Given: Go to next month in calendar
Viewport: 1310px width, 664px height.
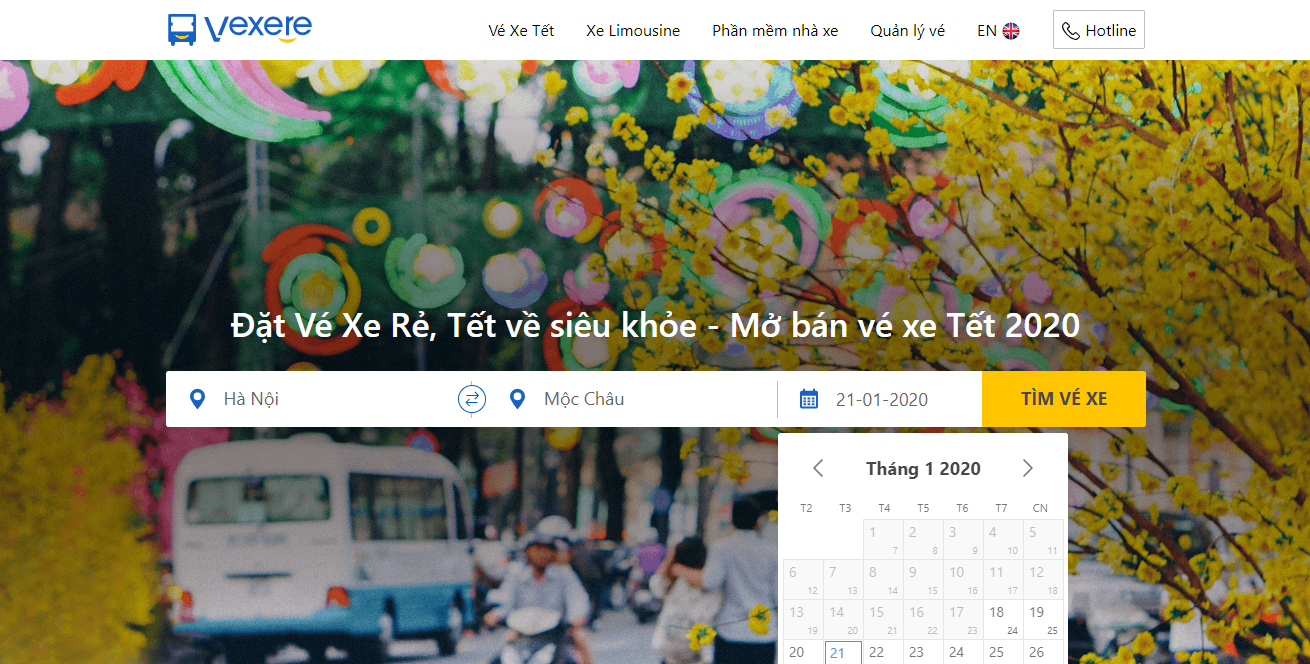Looking at the screenshot, I should point(1028,468).
